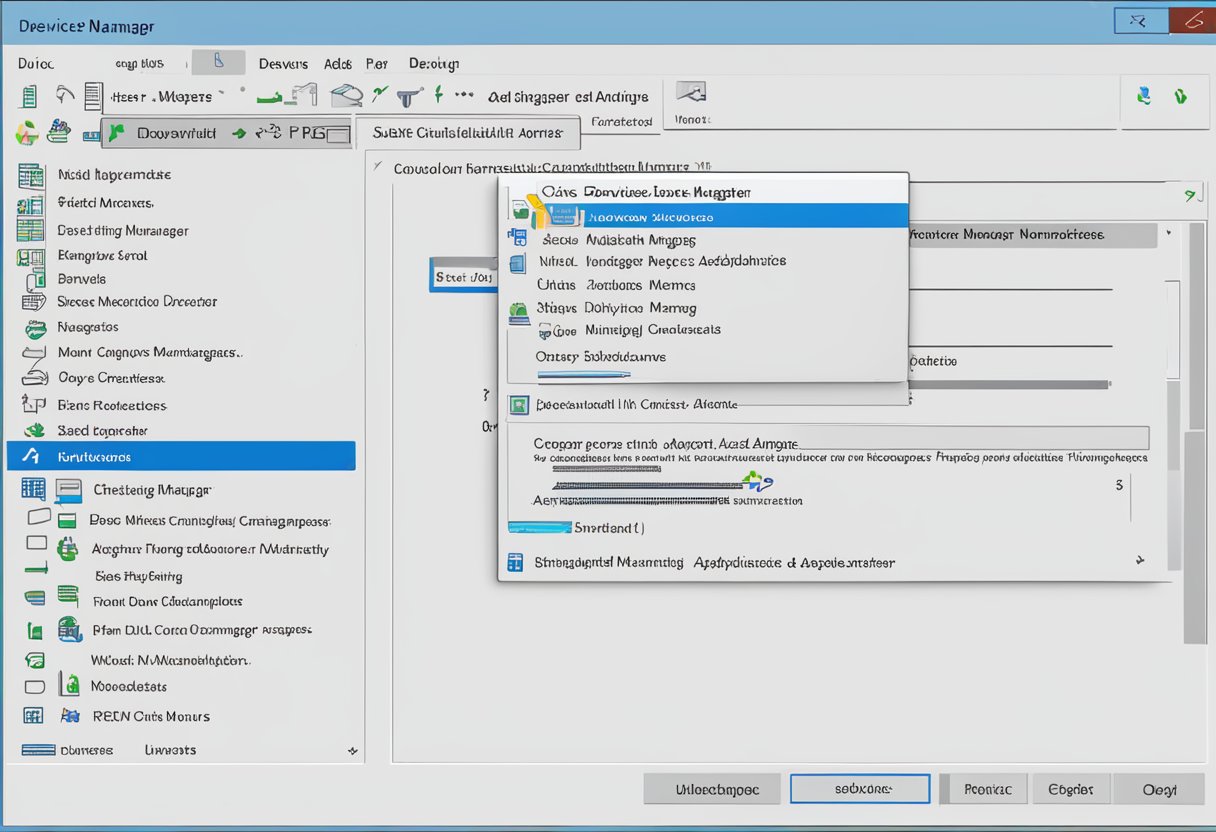The height and width of the screenshot is (832, 1216).
Task: Click the blue progress bar beside 'Snertiand'
Action: [539, 527]
